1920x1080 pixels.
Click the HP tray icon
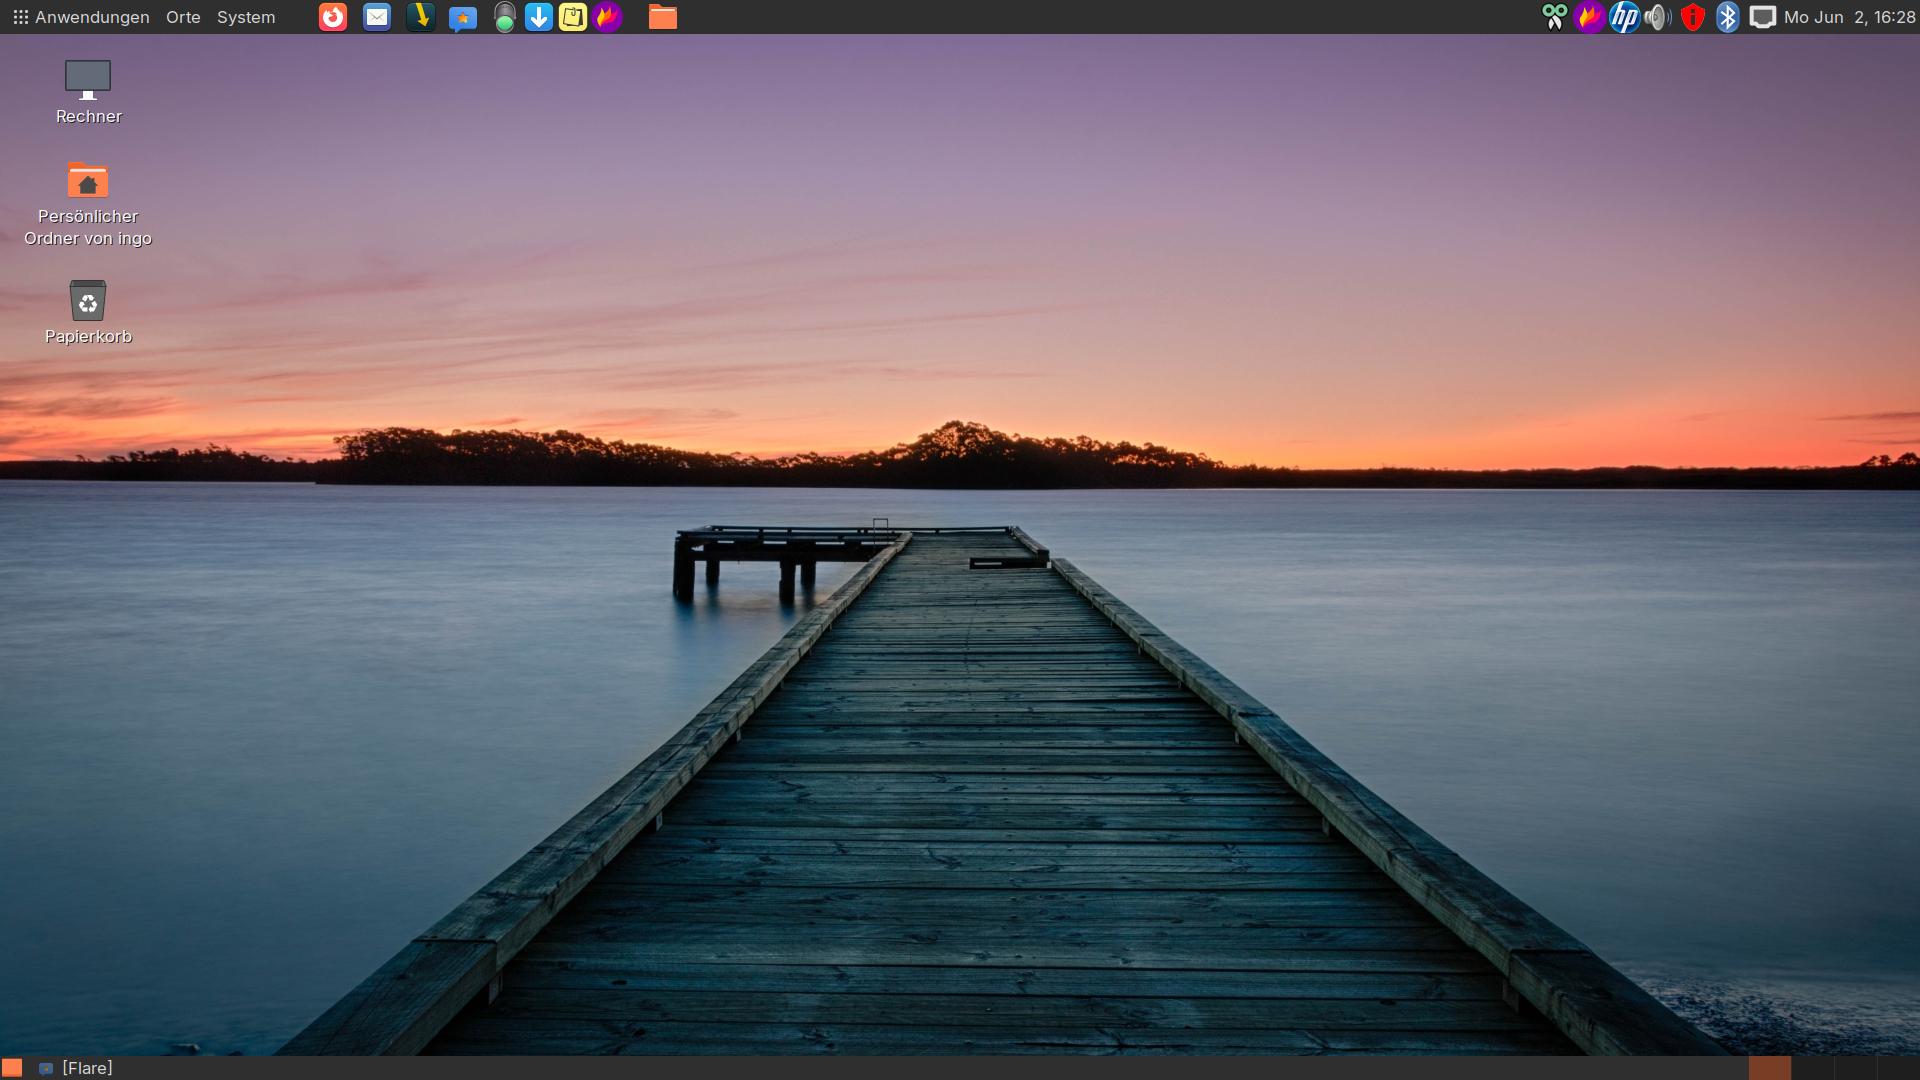tap(1625, 17)
